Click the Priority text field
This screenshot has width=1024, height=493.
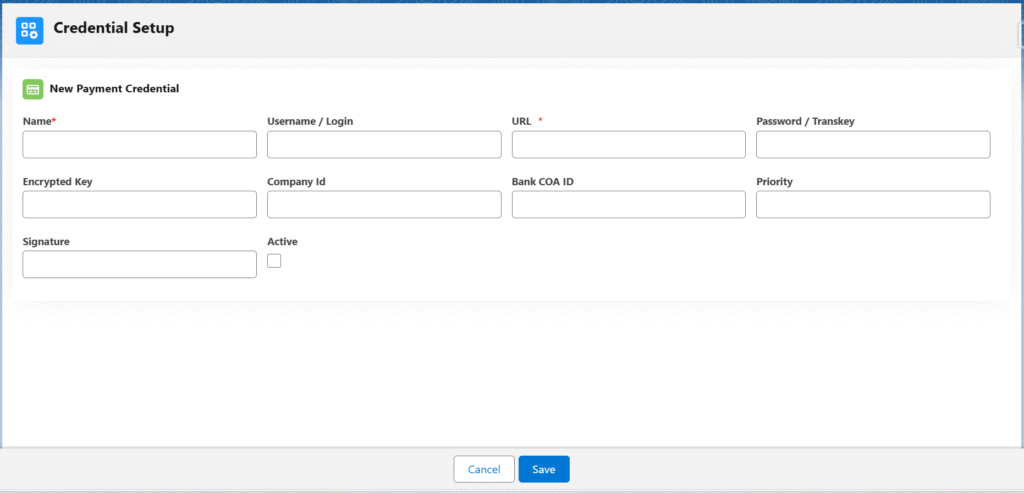(873, 205)
